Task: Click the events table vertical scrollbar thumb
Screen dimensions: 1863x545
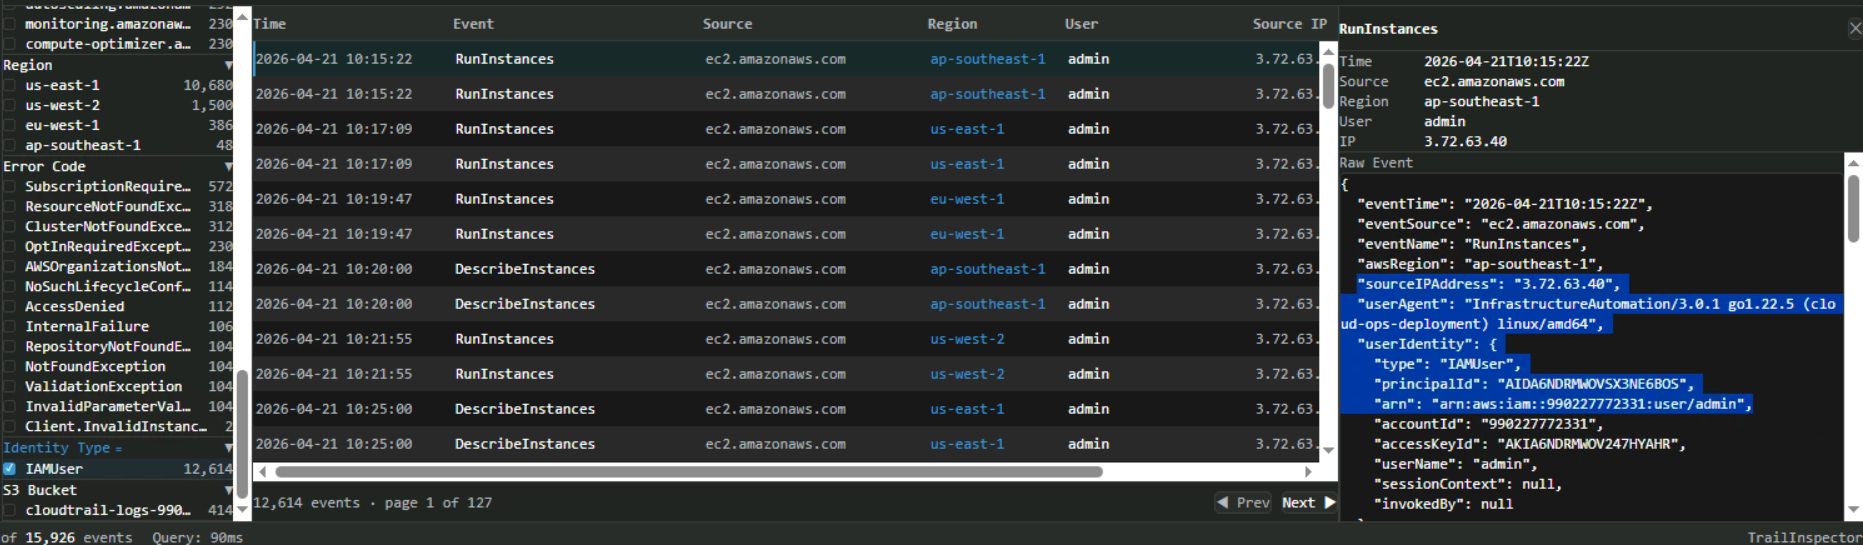Action: point(1328,85)
